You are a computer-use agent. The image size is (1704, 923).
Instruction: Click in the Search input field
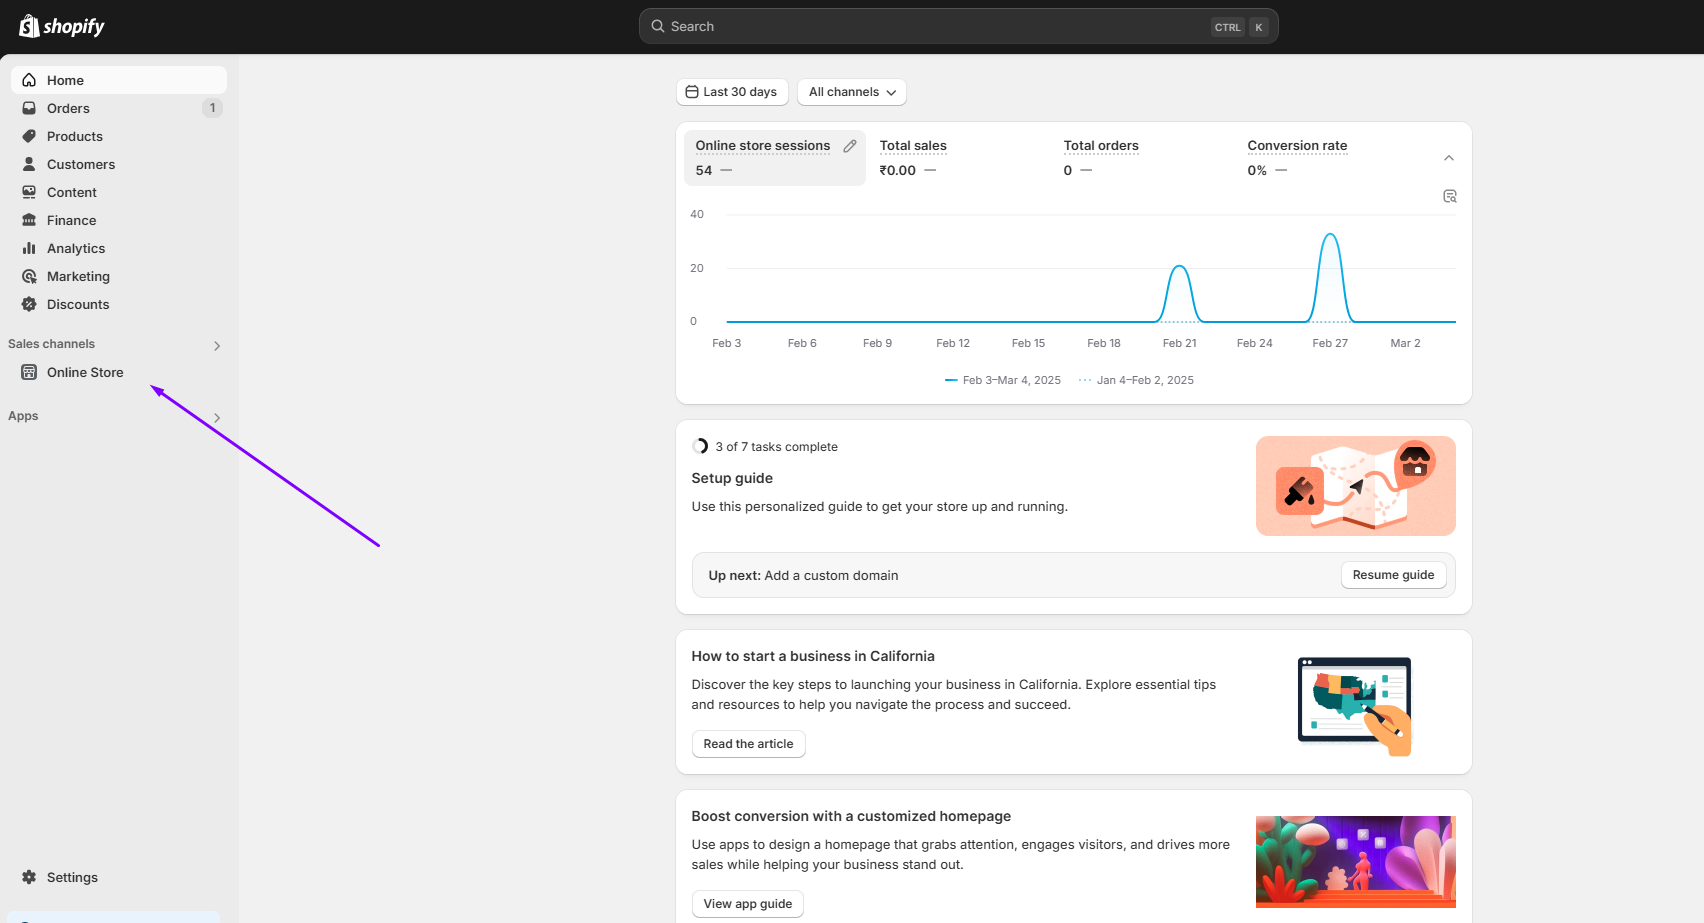pos(958,26)
